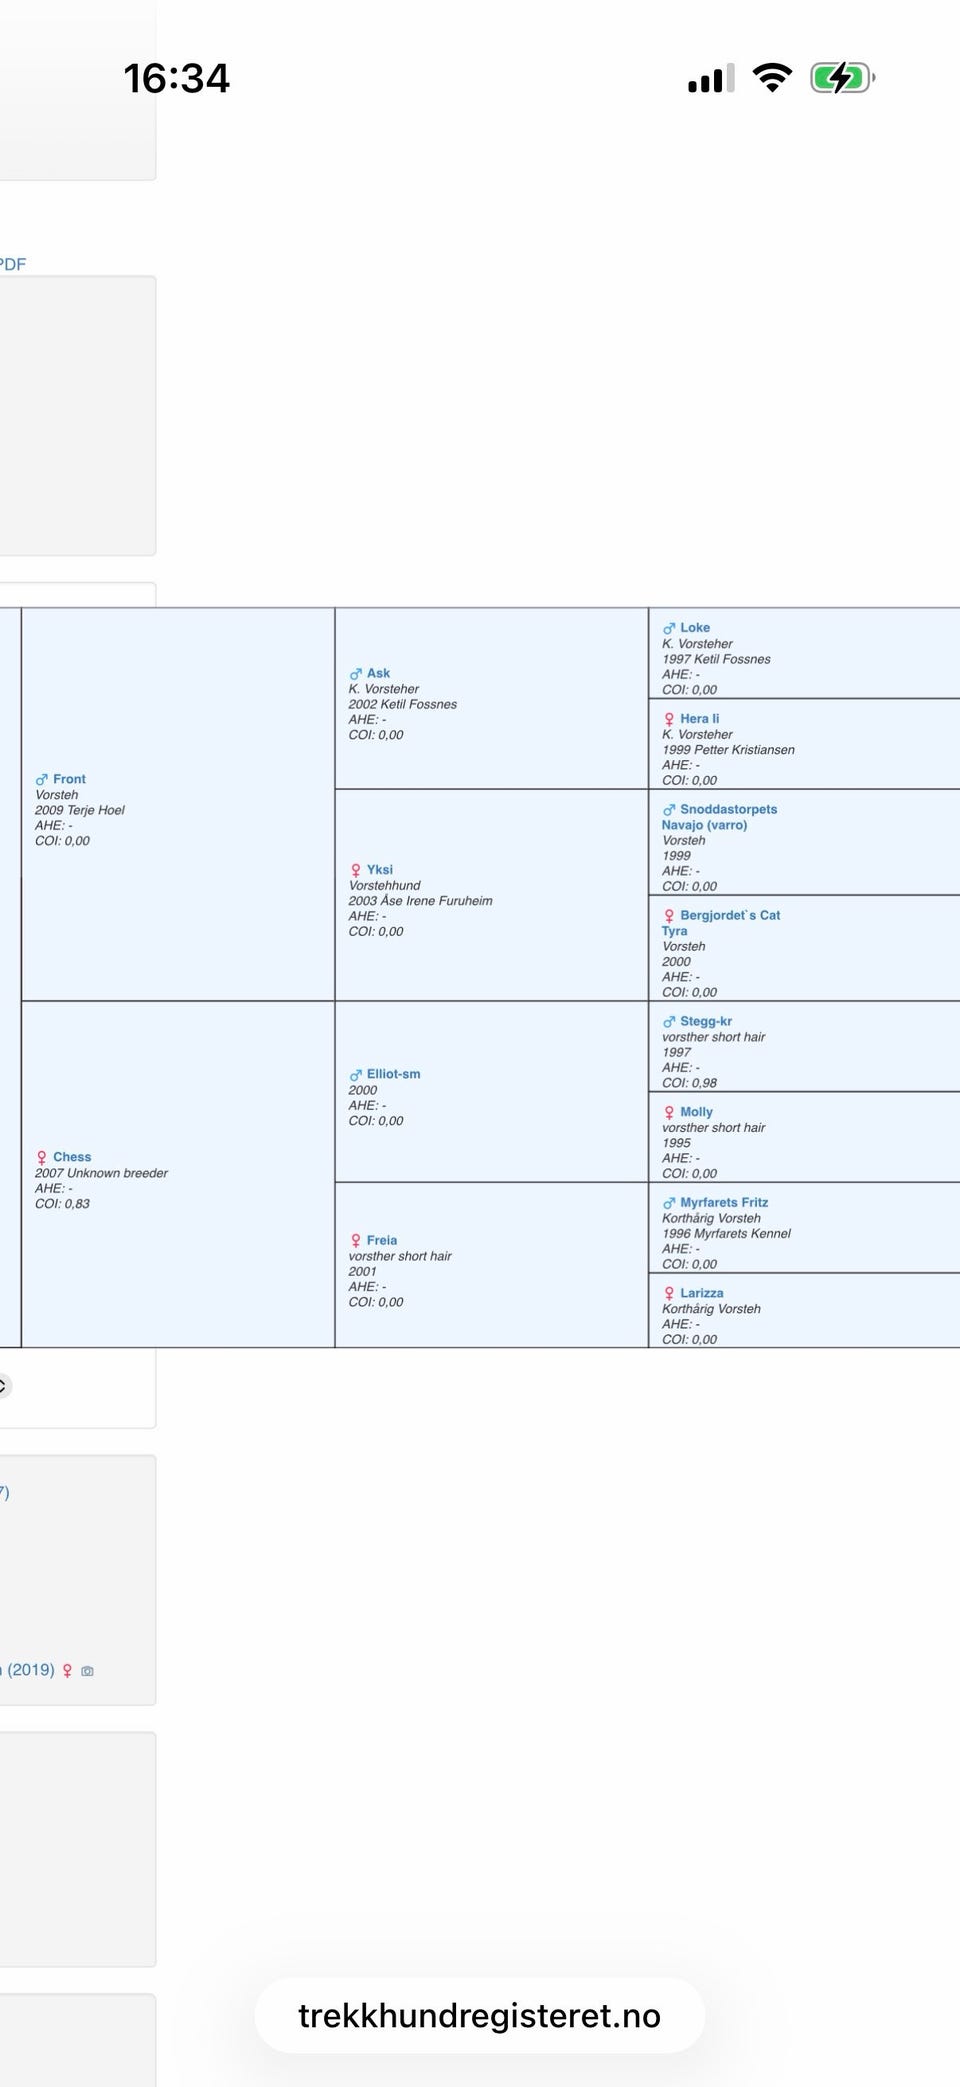Open the Myrfarets Fritz link
This screenshot has height=2087, width=960.
(724, 1203)
